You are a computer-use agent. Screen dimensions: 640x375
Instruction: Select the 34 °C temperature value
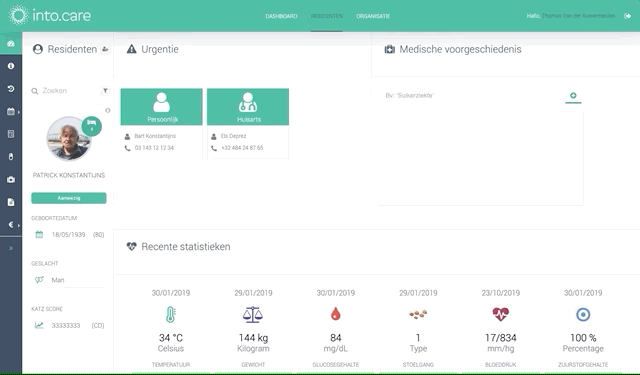pos(171,338)
